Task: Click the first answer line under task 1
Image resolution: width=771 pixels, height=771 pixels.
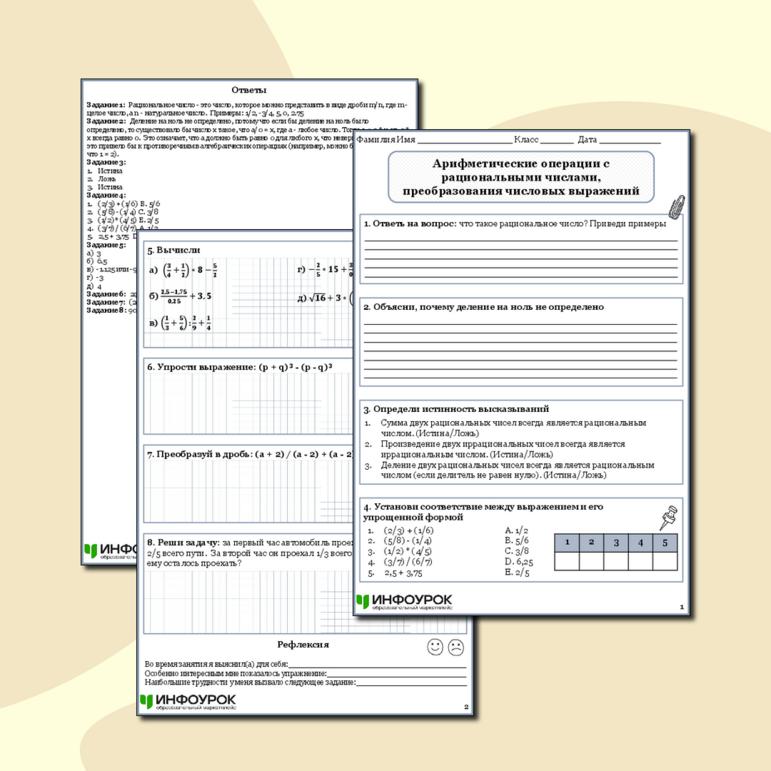Action: coord(519,241)
